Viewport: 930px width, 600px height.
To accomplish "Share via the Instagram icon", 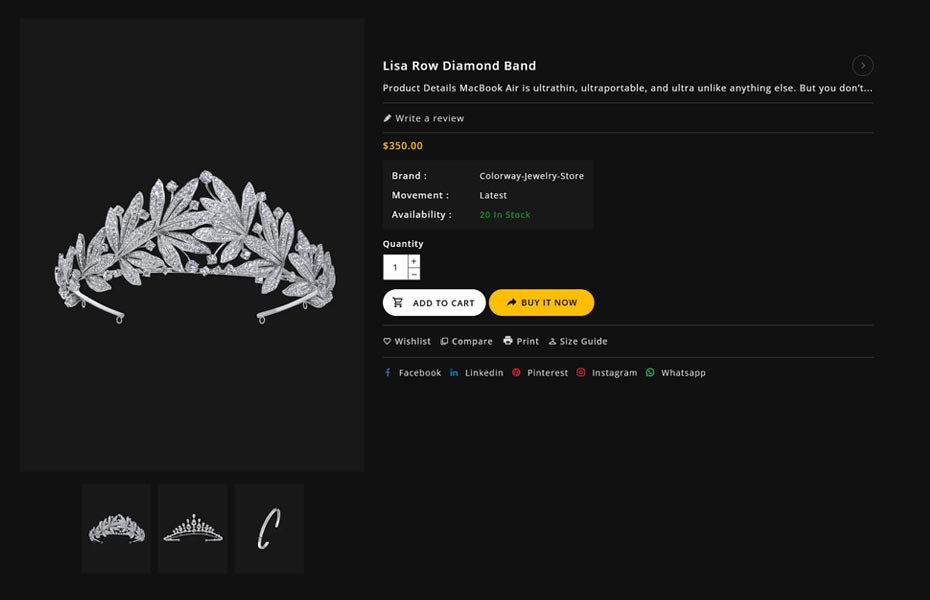I will tap(581, 372).
